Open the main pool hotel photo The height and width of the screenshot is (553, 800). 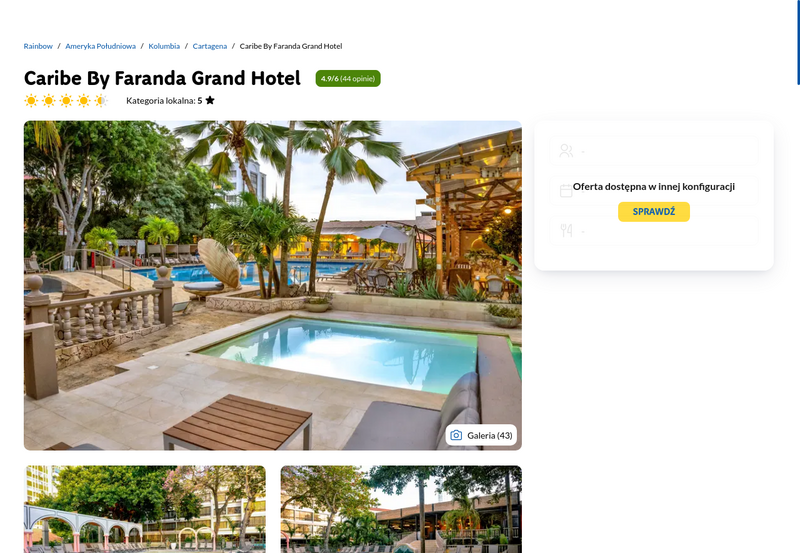tap(272, 285)
